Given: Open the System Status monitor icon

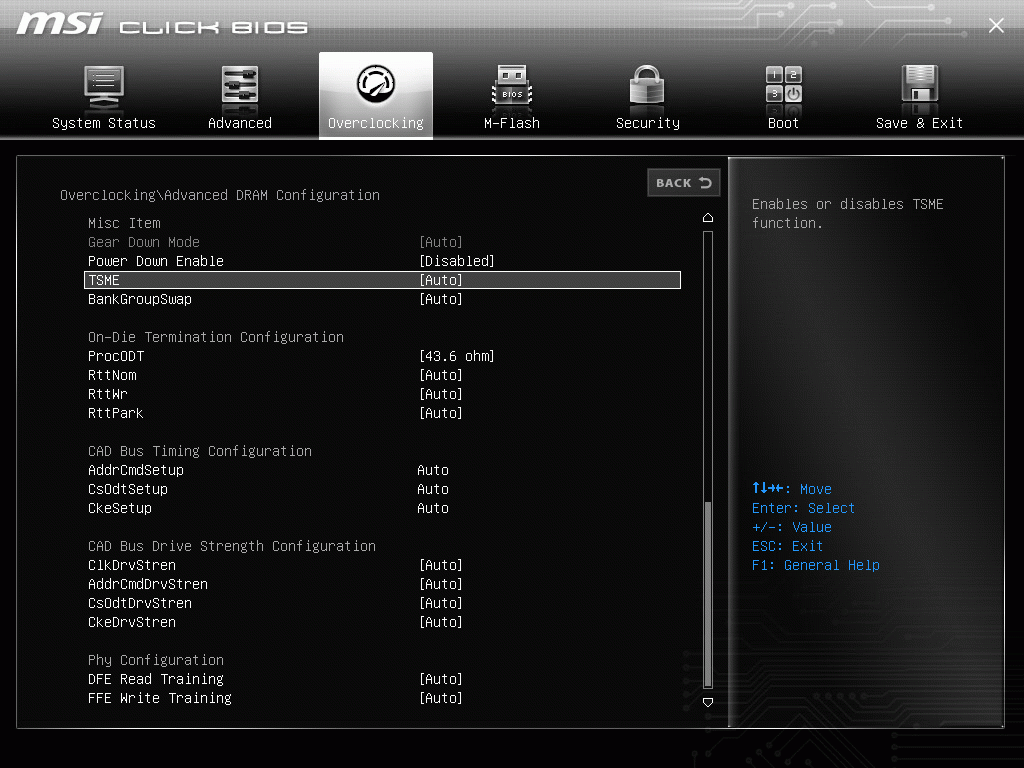Looking at the screenshot, I should coord(104,87).
